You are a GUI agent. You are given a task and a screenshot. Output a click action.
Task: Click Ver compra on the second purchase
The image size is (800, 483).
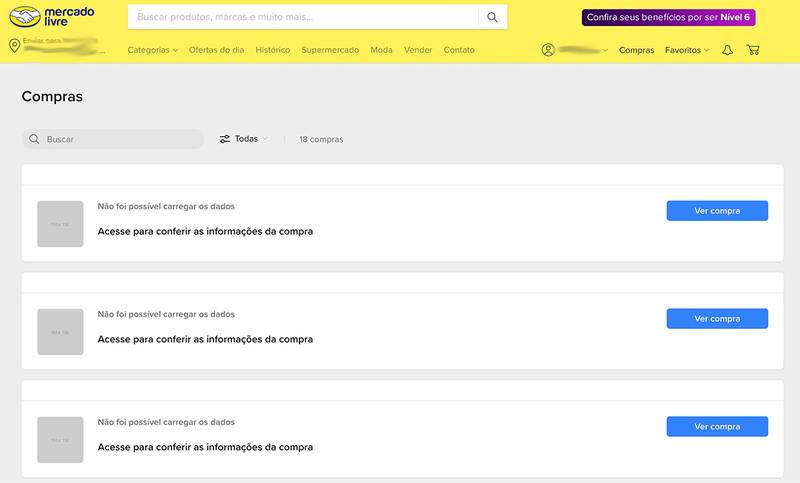[x=717, y=319]
